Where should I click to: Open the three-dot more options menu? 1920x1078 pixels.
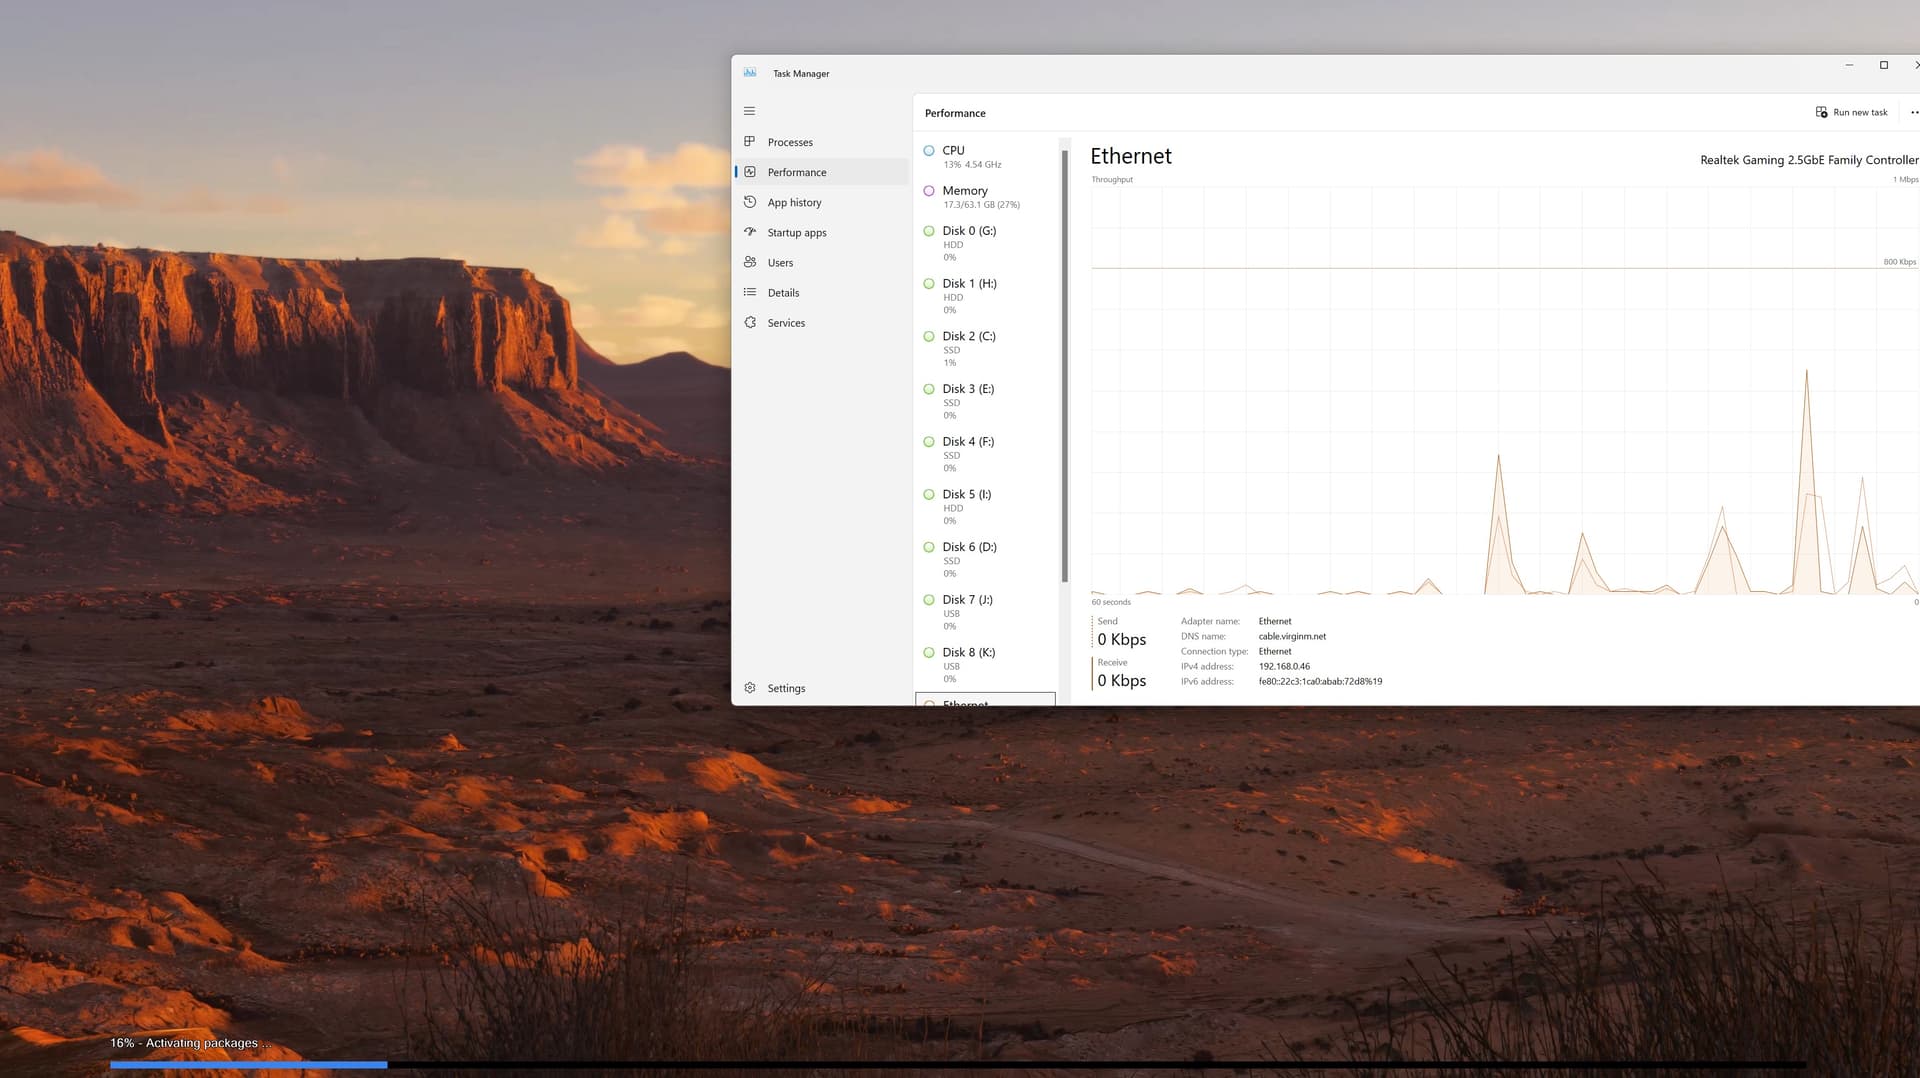tap(1914, 112)
